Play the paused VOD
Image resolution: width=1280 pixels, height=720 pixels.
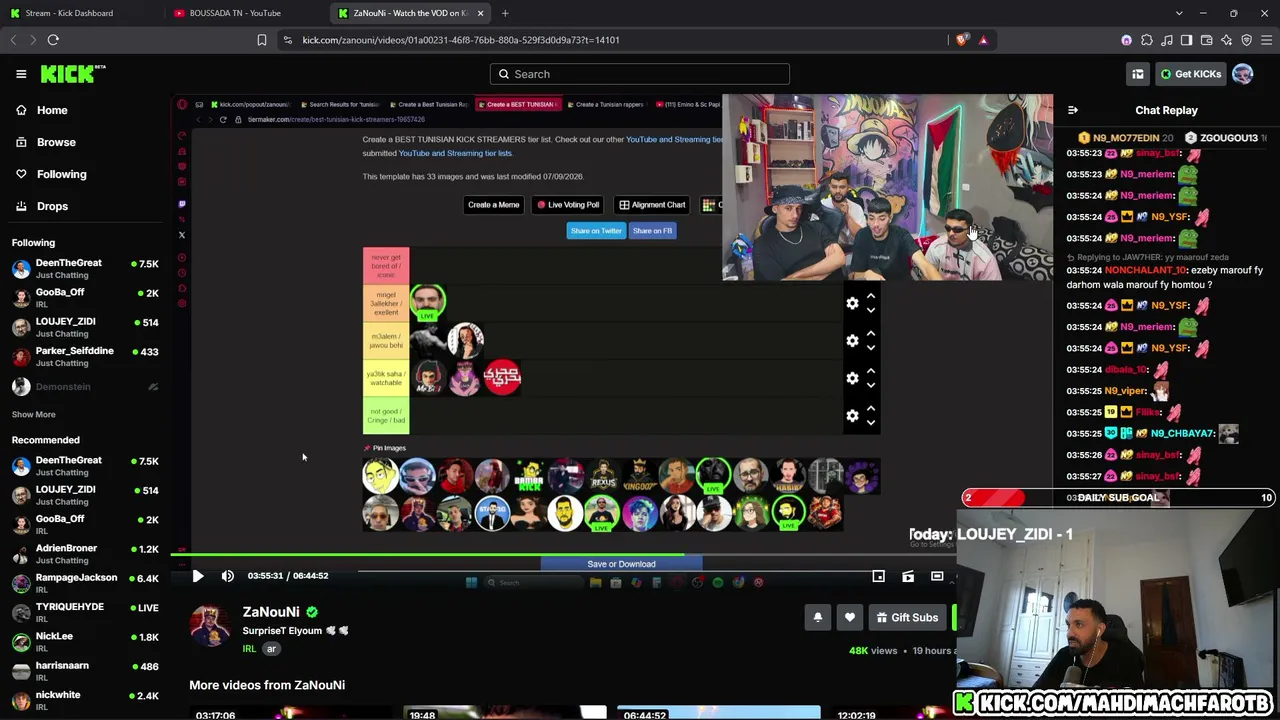coord(198,576)
